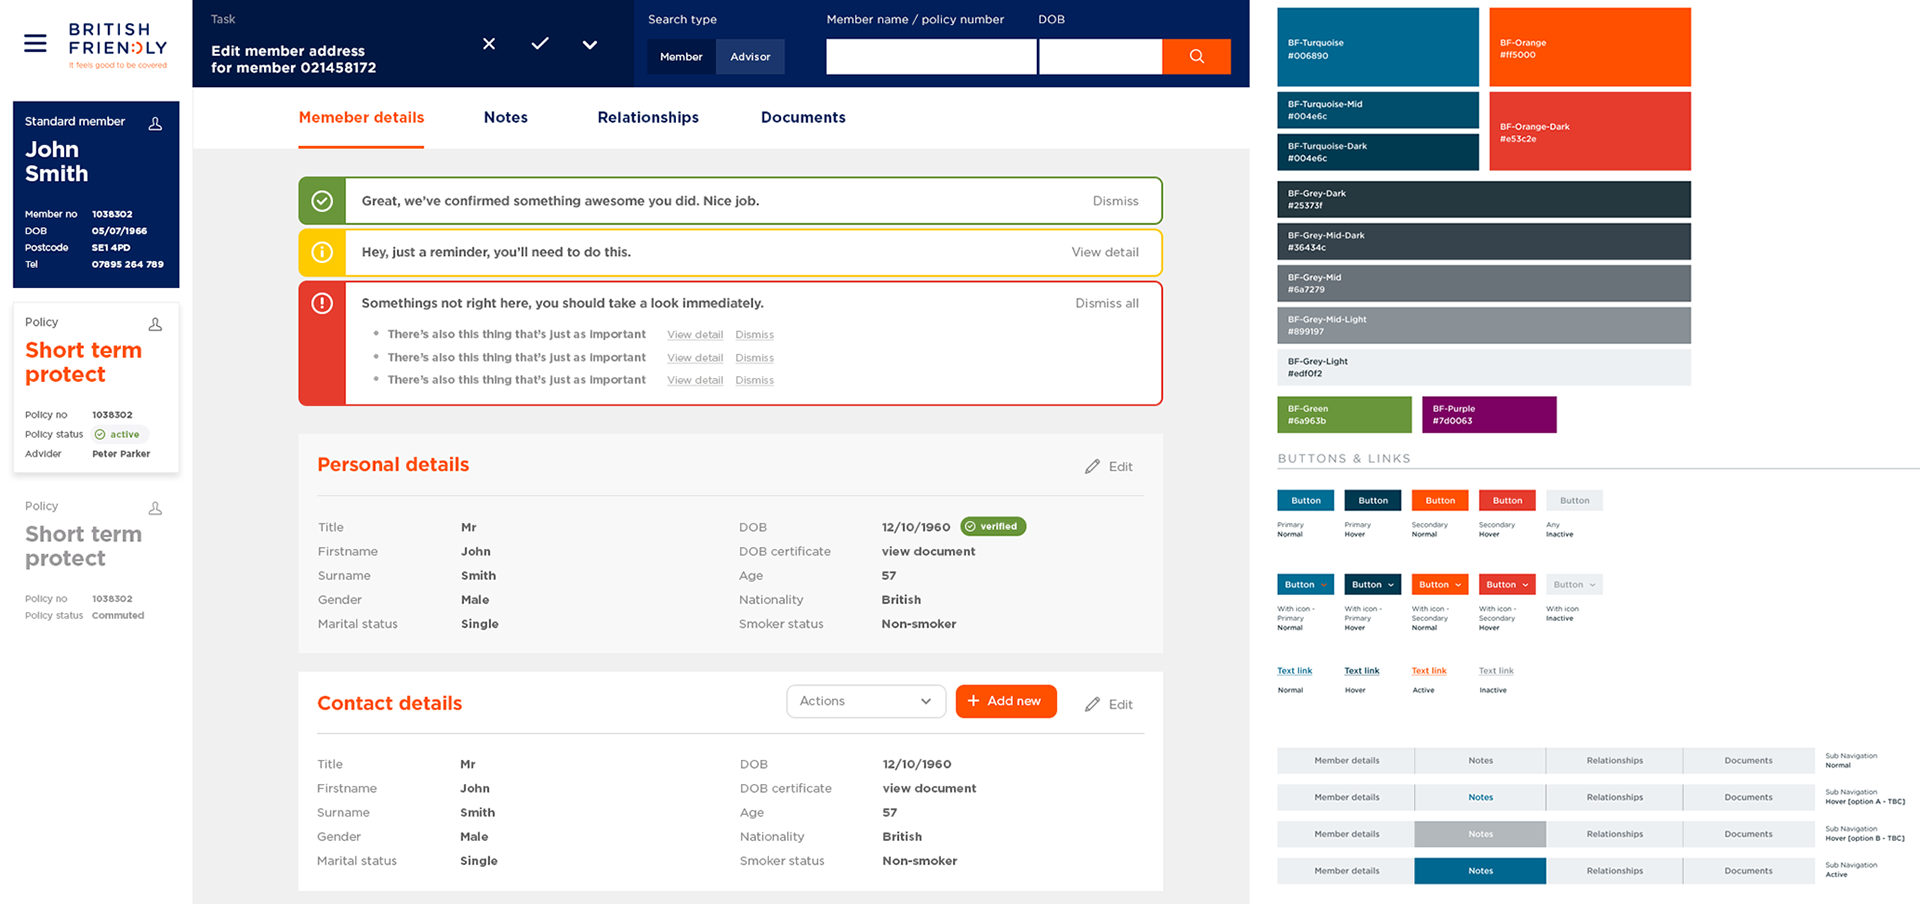Open the Actions dropdown in Contact details
Image resolution: width=1920 pixels, height=904 pixels.
point(866,701)
